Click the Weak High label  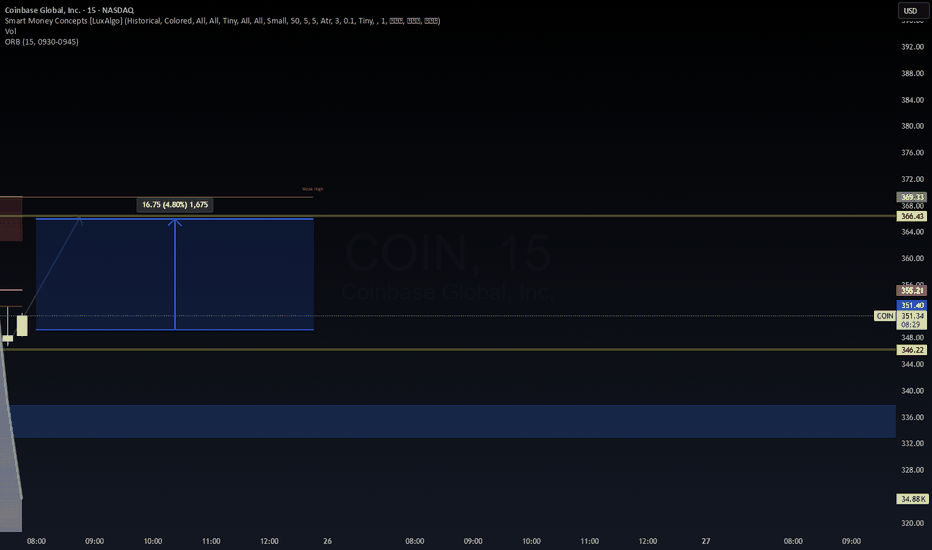click(x=313, y=189)
